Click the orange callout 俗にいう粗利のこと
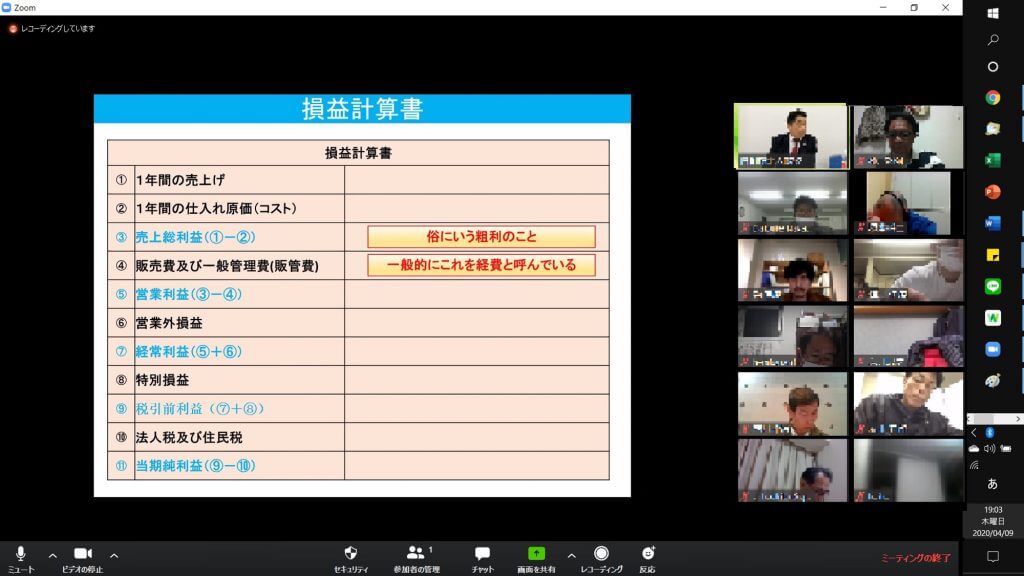Viewport: 1024px width, 576px height. (x=481, y=236)
